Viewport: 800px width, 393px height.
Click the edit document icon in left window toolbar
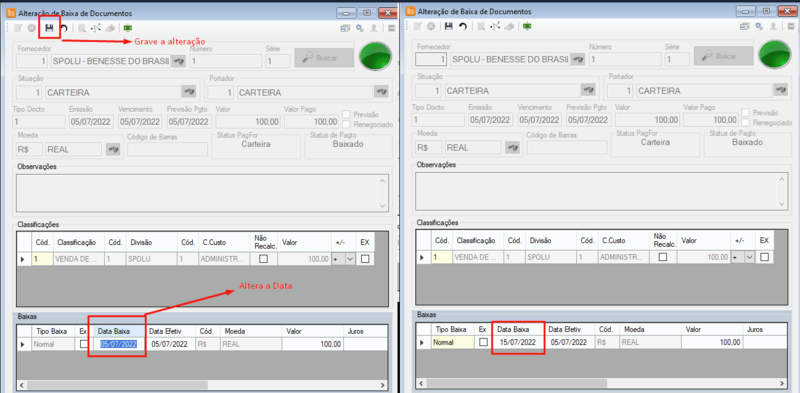[x=18, y=28]
